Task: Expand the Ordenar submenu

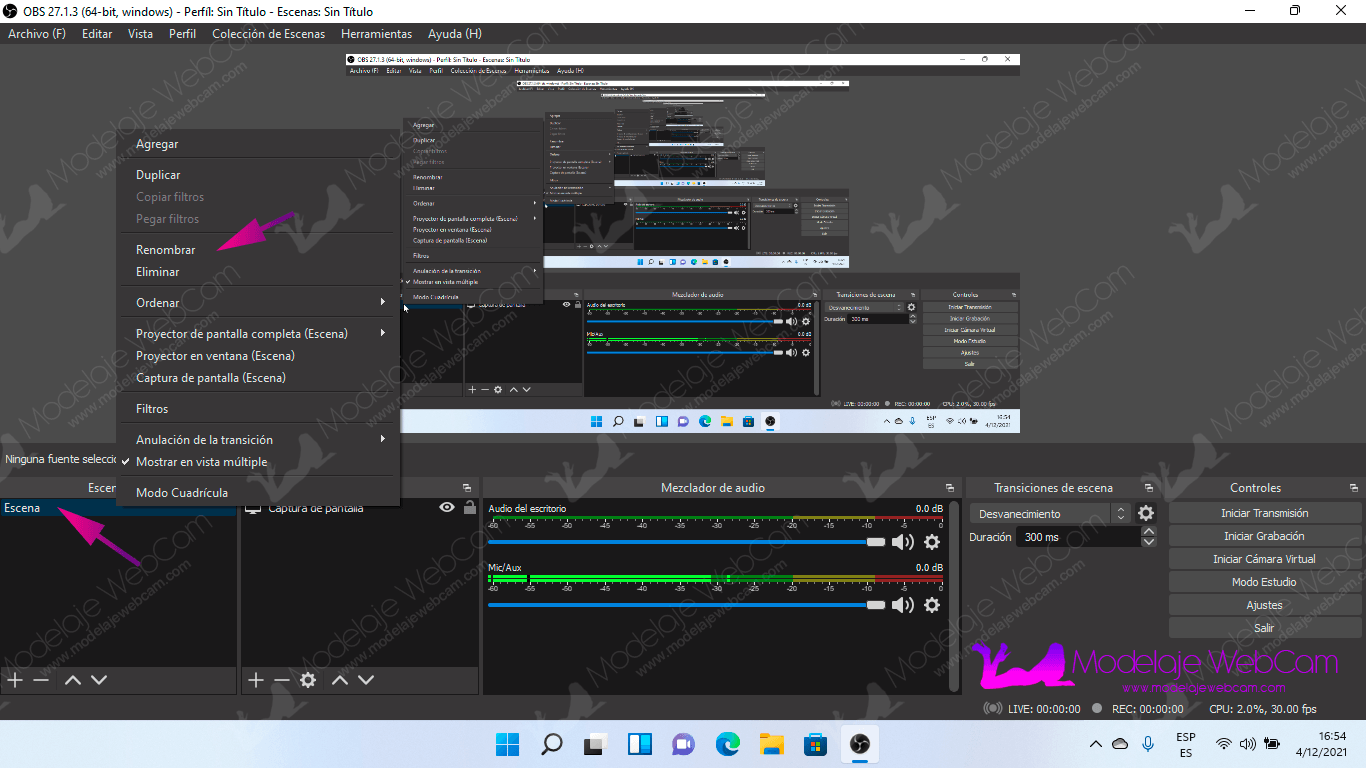Action: point(260,303)
